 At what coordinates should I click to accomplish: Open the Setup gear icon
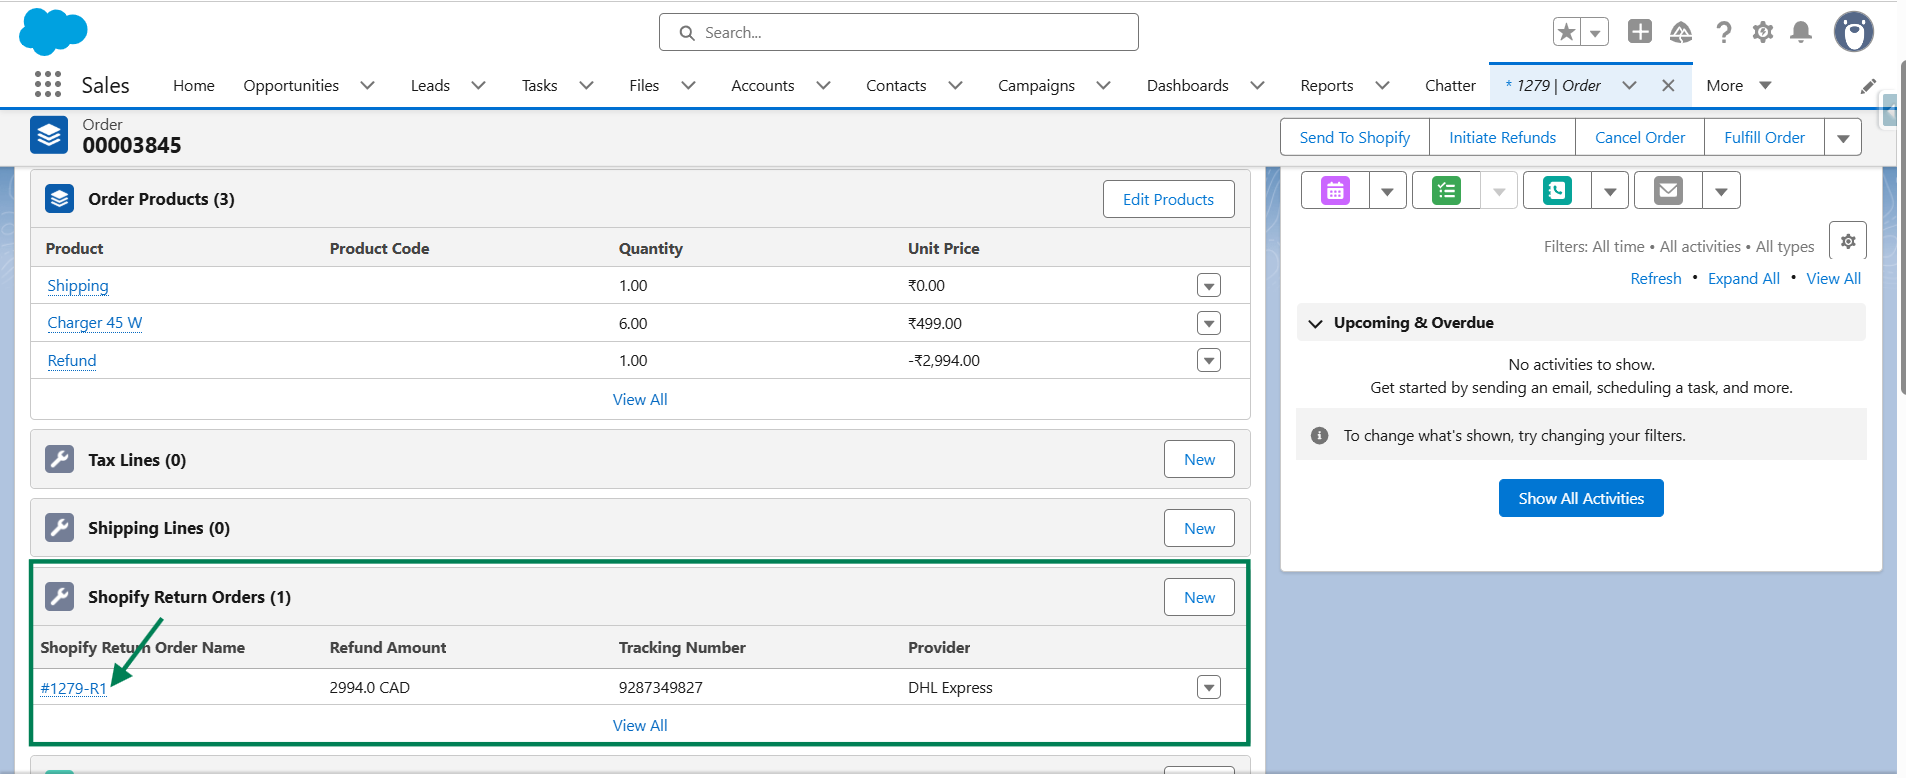click(x=1763, y=32)
